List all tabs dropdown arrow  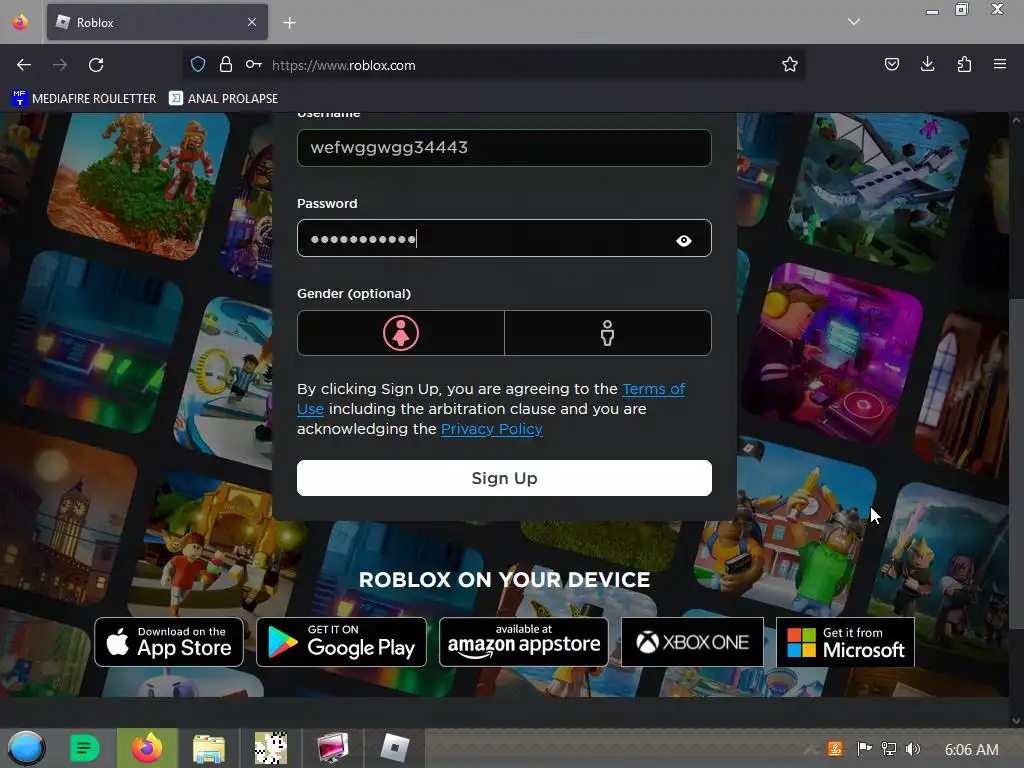point(854,22)
